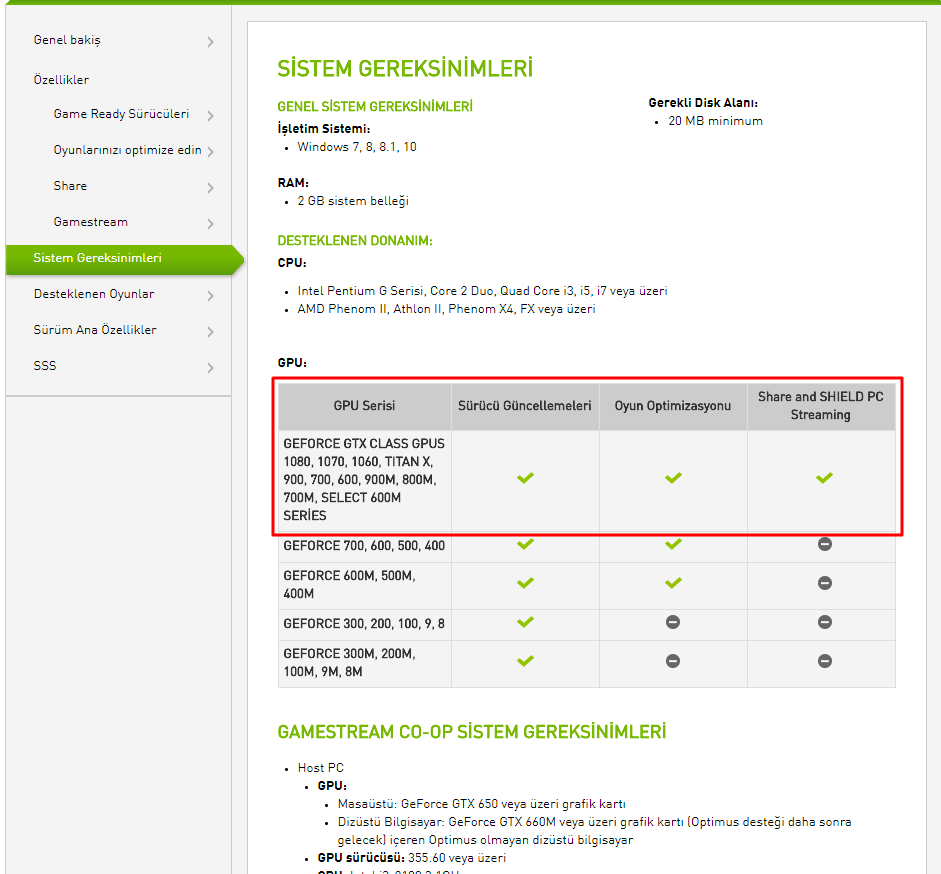Click GAMESTREAM CO-OP SİSTEM GEREKSİNİMLERİ heading

(x=472, y=732)
